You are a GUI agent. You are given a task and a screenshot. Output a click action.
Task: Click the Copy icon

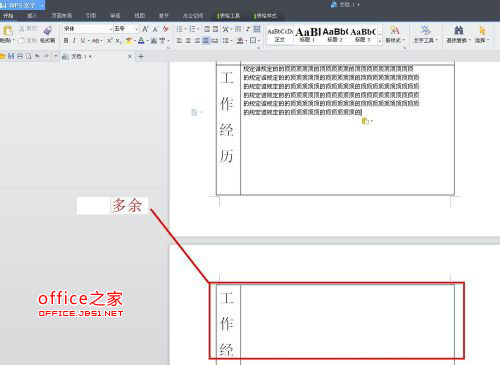coord(22,40)
